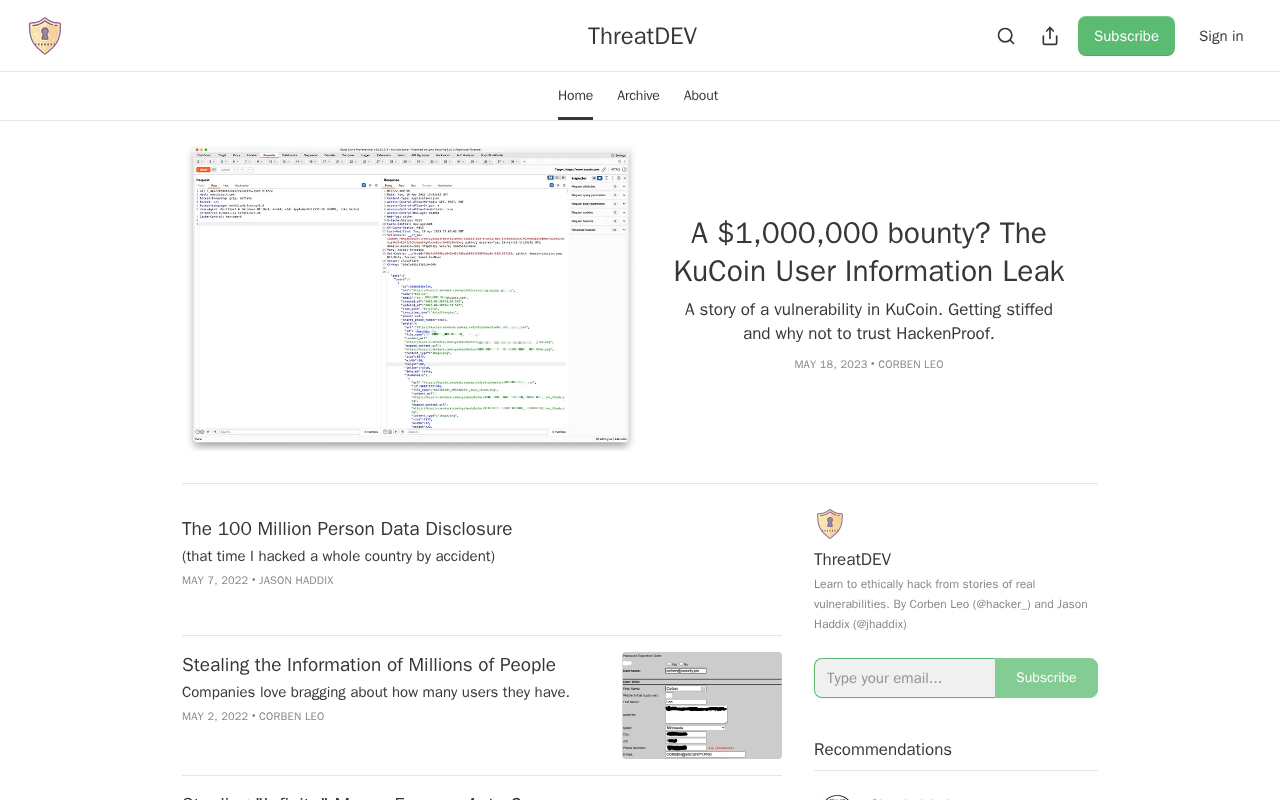
Task: Click the Sign in link
Action: 1221,36
